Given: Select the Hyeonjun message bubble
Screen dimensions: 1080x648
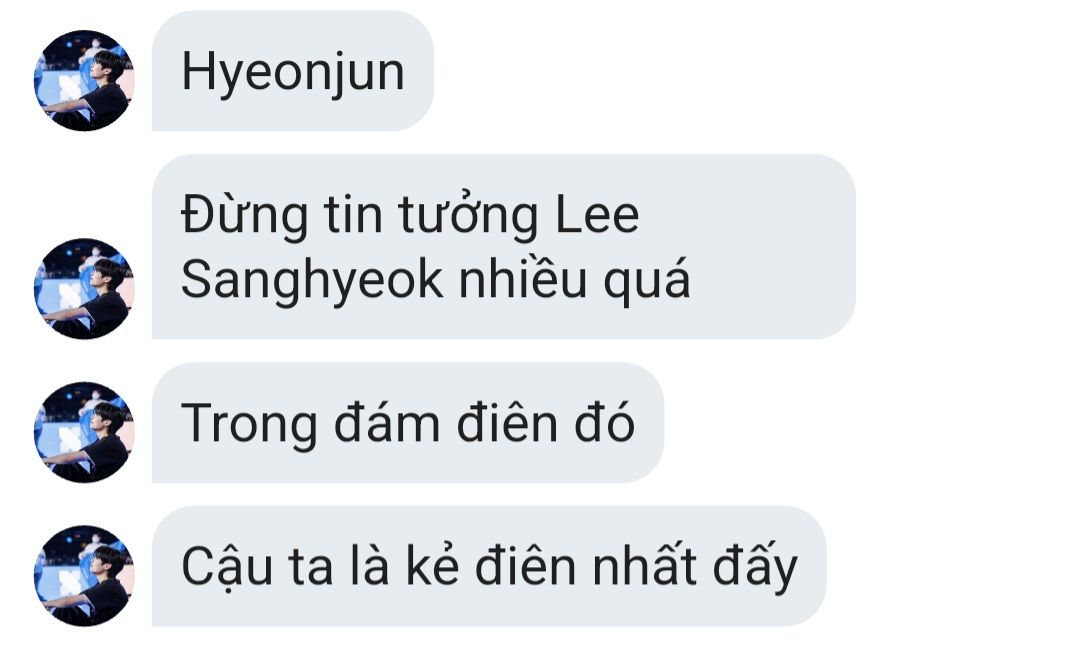Looking at the screenshot, I should pyautogui.click(x=293, y=71).
